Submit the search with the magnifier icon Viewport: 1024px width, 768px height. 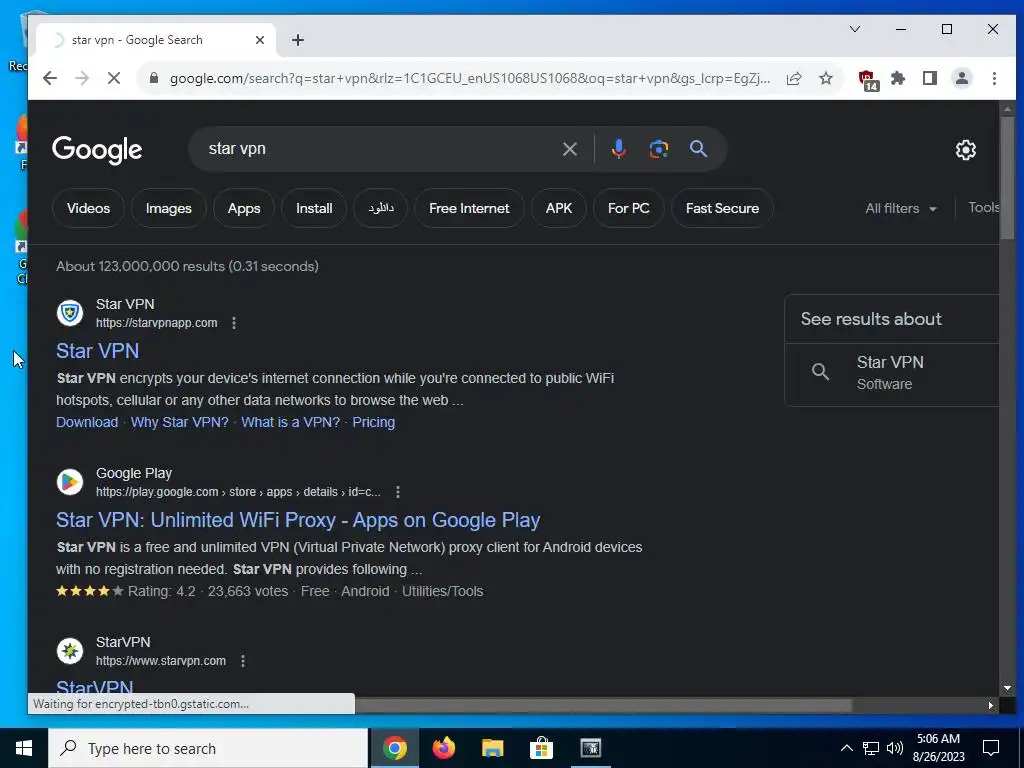tap(699, 149)
